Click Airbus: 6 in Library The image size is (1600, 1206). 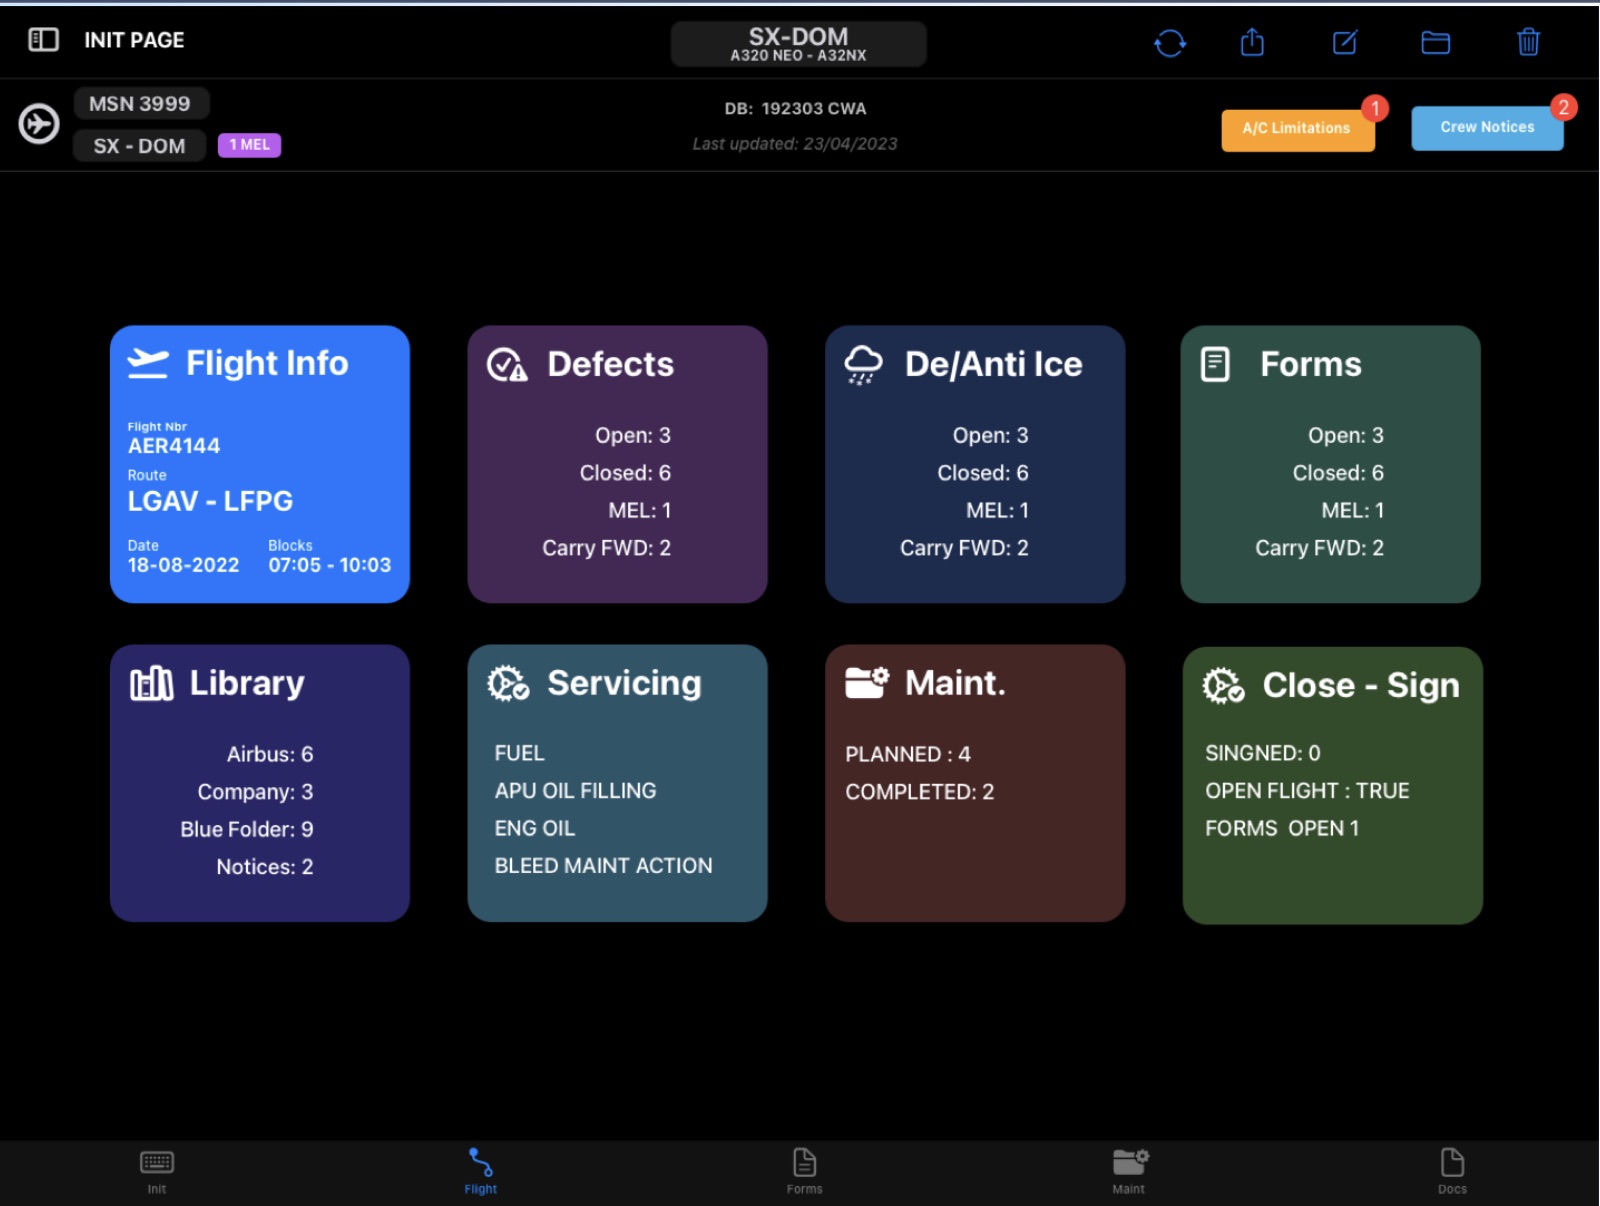click(x=270, y=754)
